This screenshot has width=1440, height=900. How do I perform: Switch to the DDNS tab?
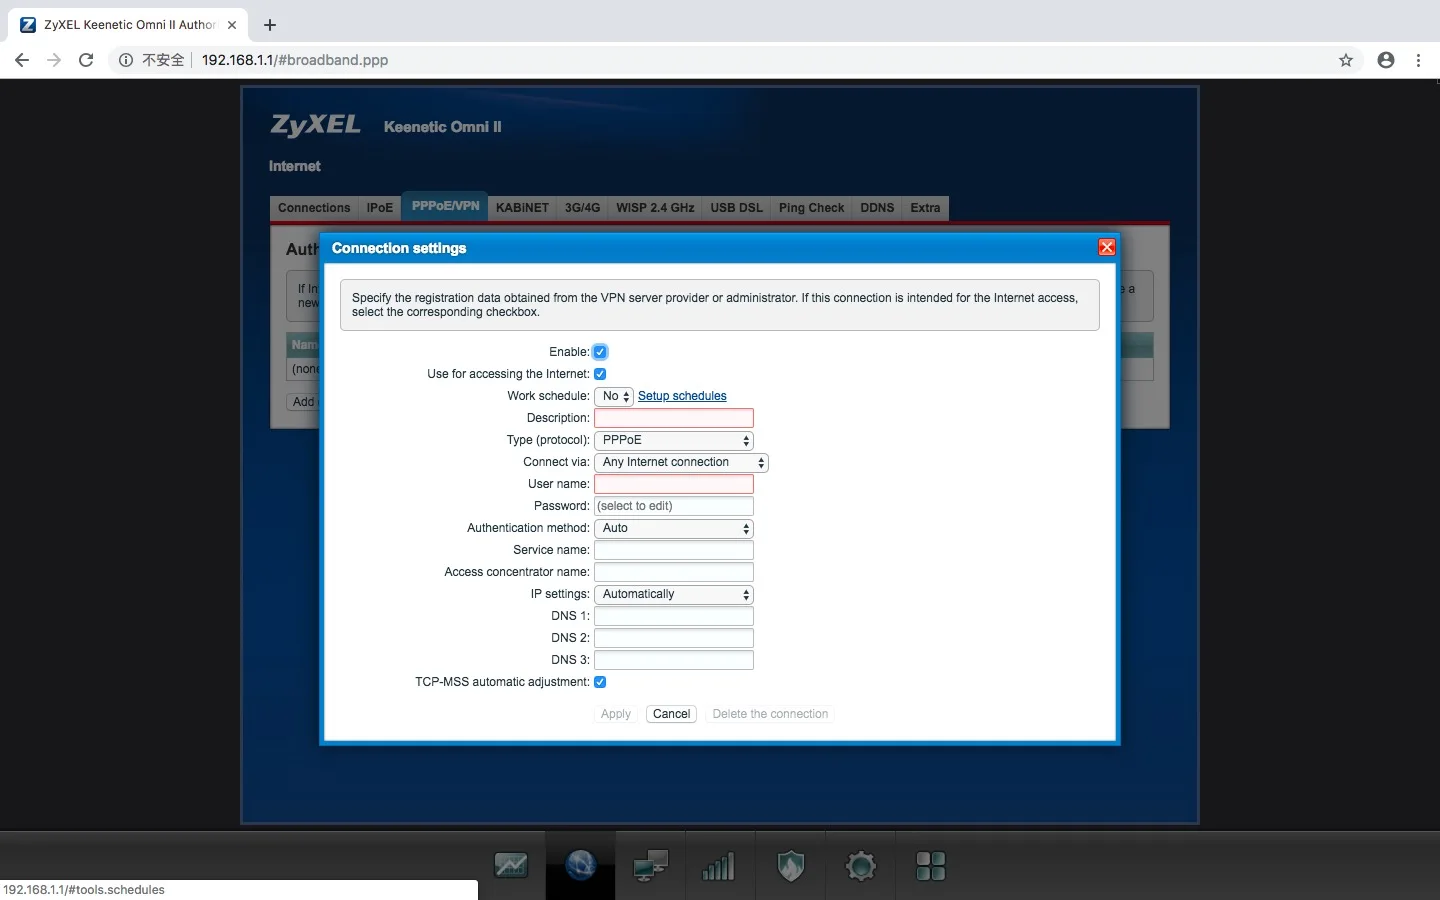pos(877,208)
